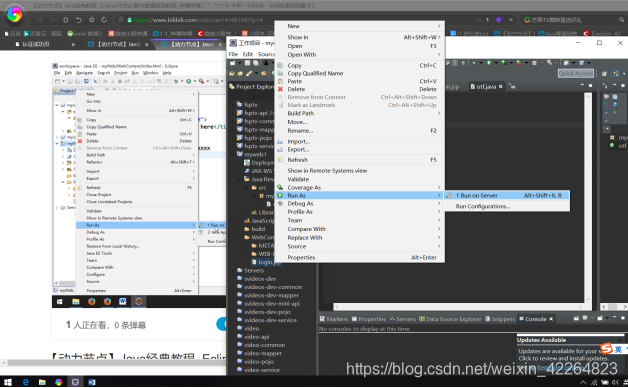Image resolution: width=628 pixels, height=388 pixels.
Task: Click the Run green play icon in Eclipse toolbar
Action: [489, 63]
